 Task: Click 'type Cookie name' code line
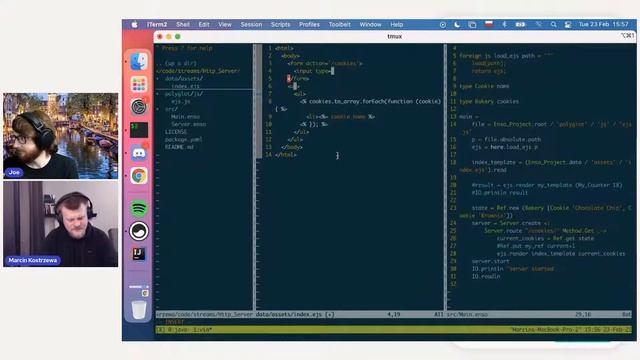pos(484,86)
